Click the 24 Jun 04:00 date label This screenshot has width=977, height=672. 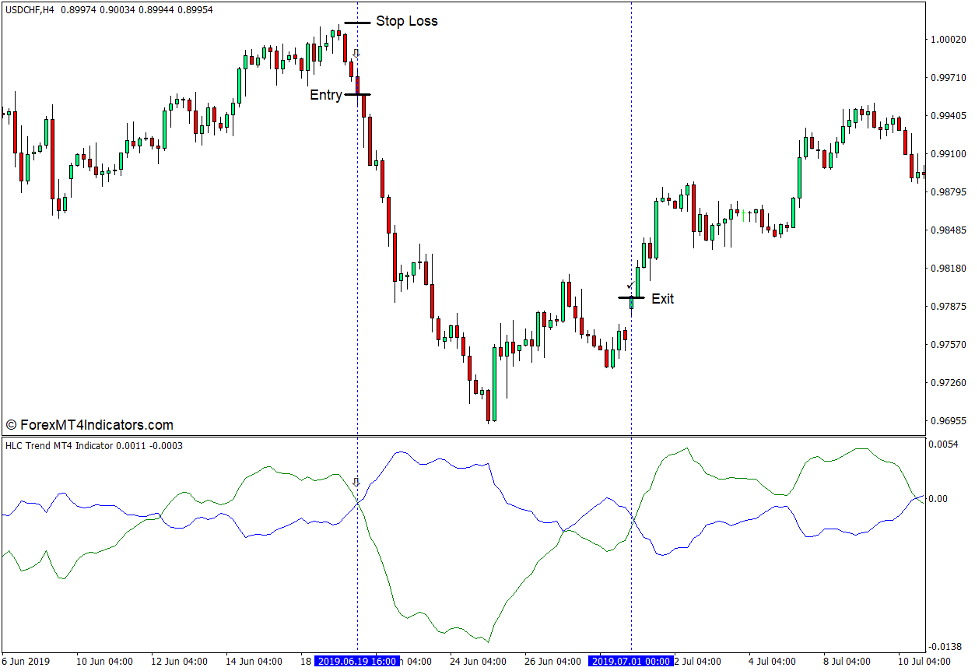[x=478, y=660]
